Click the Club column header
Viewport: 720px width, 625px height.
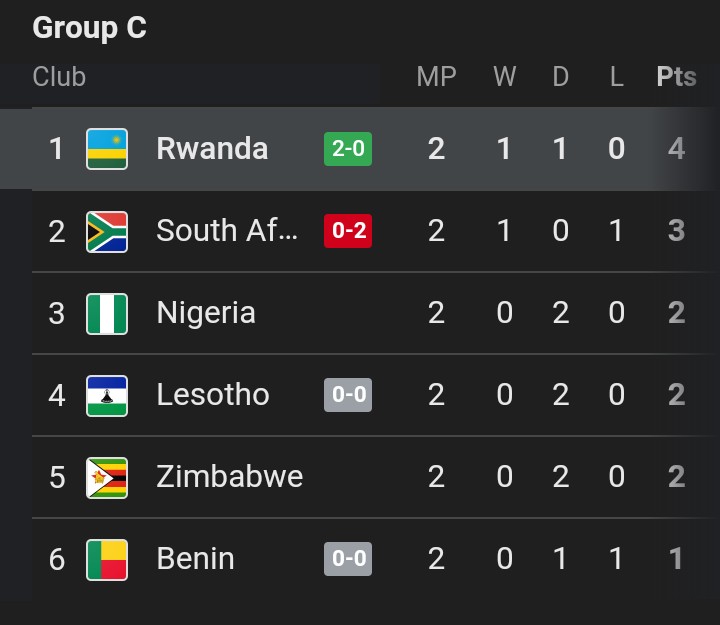(59, 77)
